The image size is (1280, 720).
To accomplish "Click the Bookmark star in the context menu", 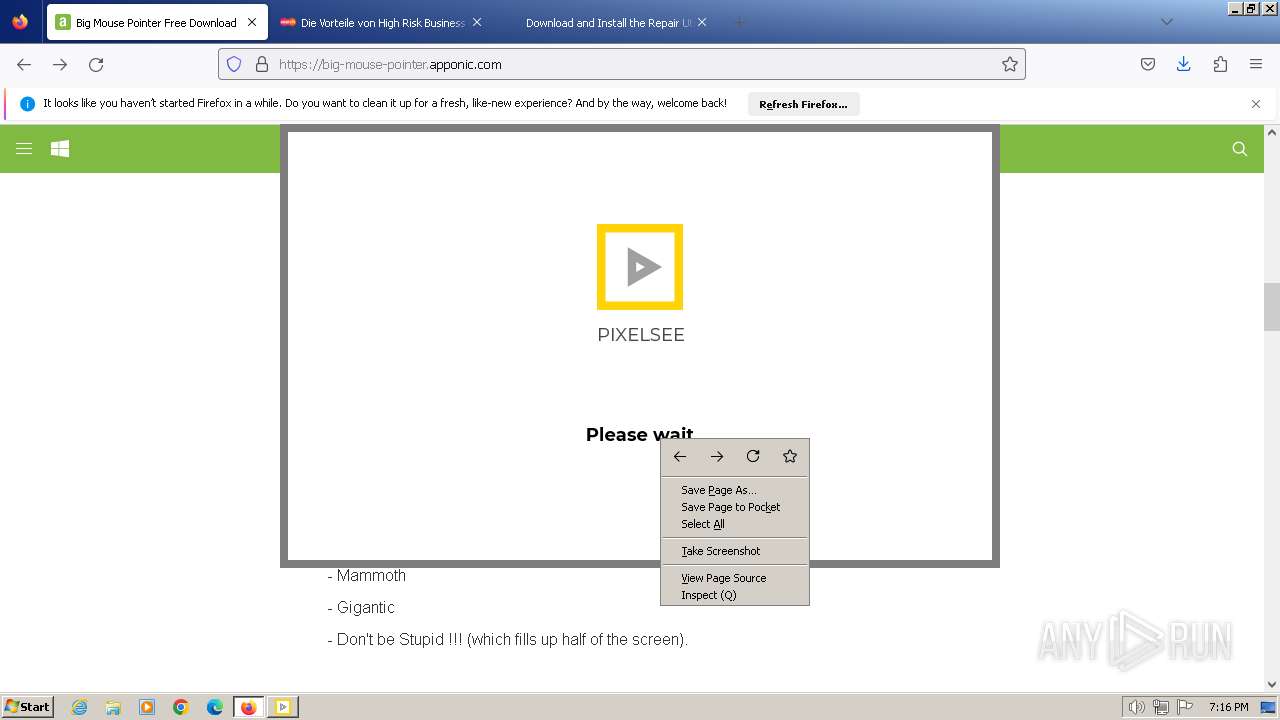I will point(790,456).
